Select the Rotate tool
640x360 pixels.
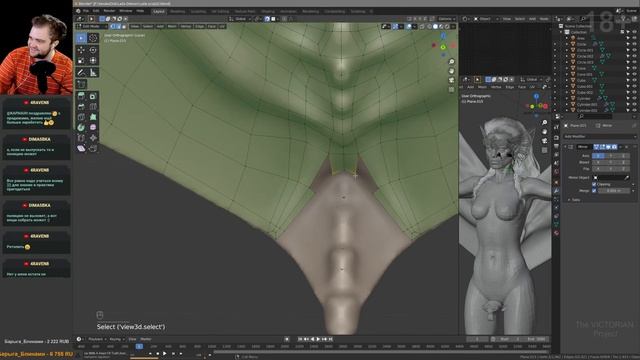(93, 50)
